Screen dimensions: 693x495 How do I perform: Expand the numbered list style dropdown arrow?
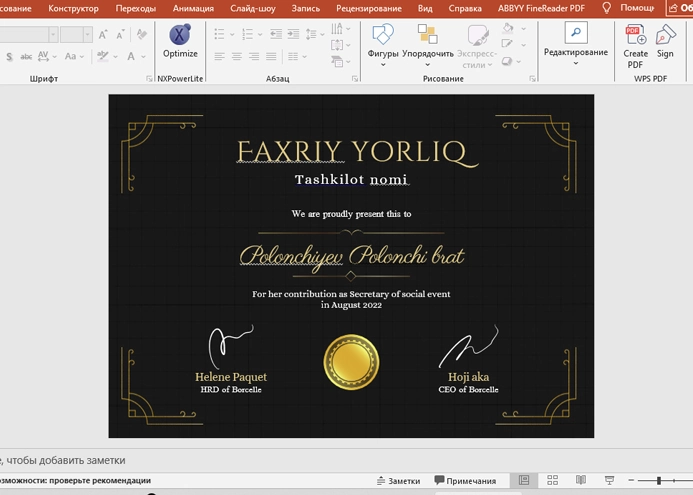pyautogui.click(x=260, y=34)
